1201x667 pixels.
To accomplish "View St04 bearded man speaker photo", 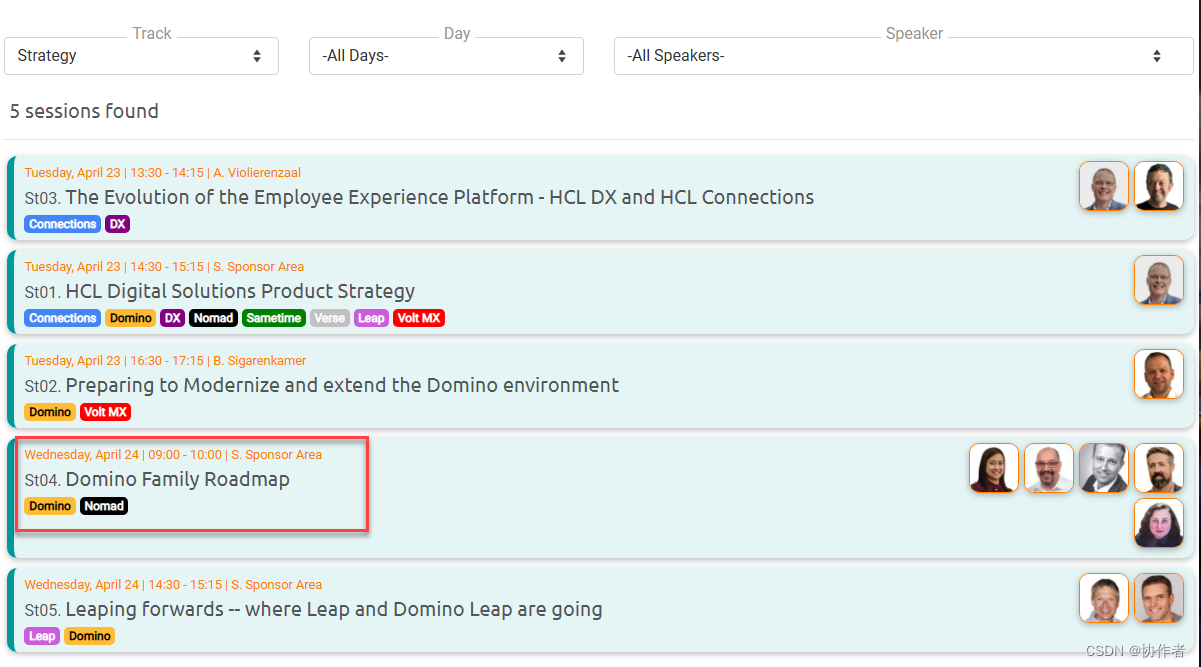I will pos(1159,468).
